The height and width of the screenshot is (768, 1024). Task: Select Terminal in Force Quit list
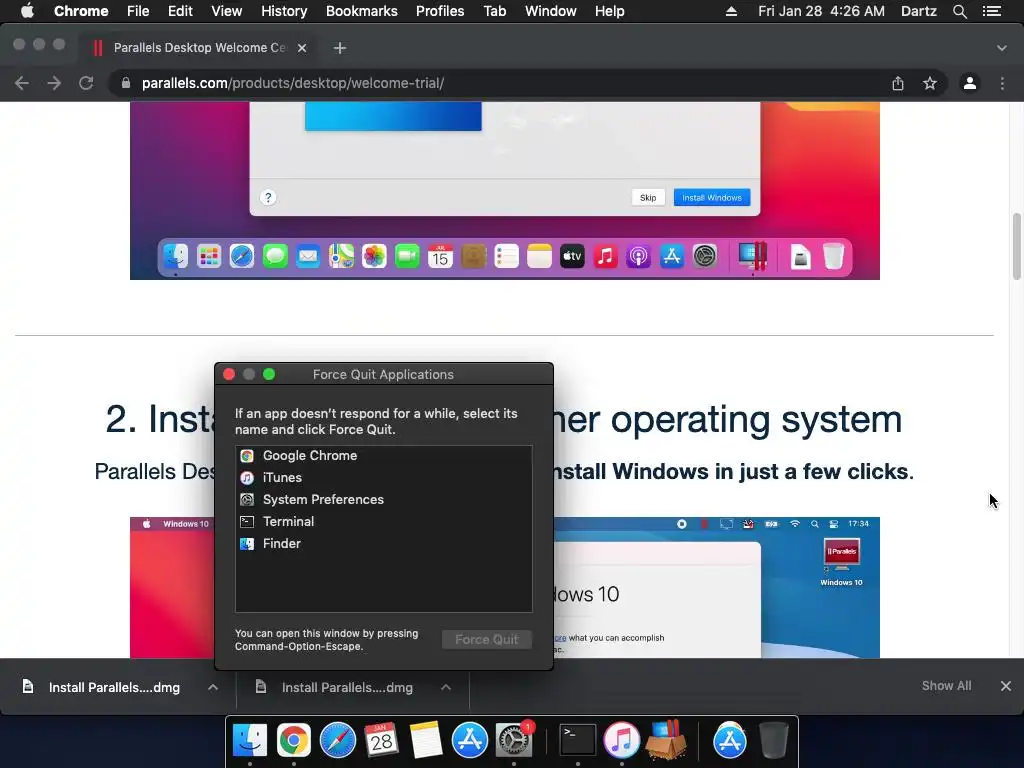tap(383, 522)
